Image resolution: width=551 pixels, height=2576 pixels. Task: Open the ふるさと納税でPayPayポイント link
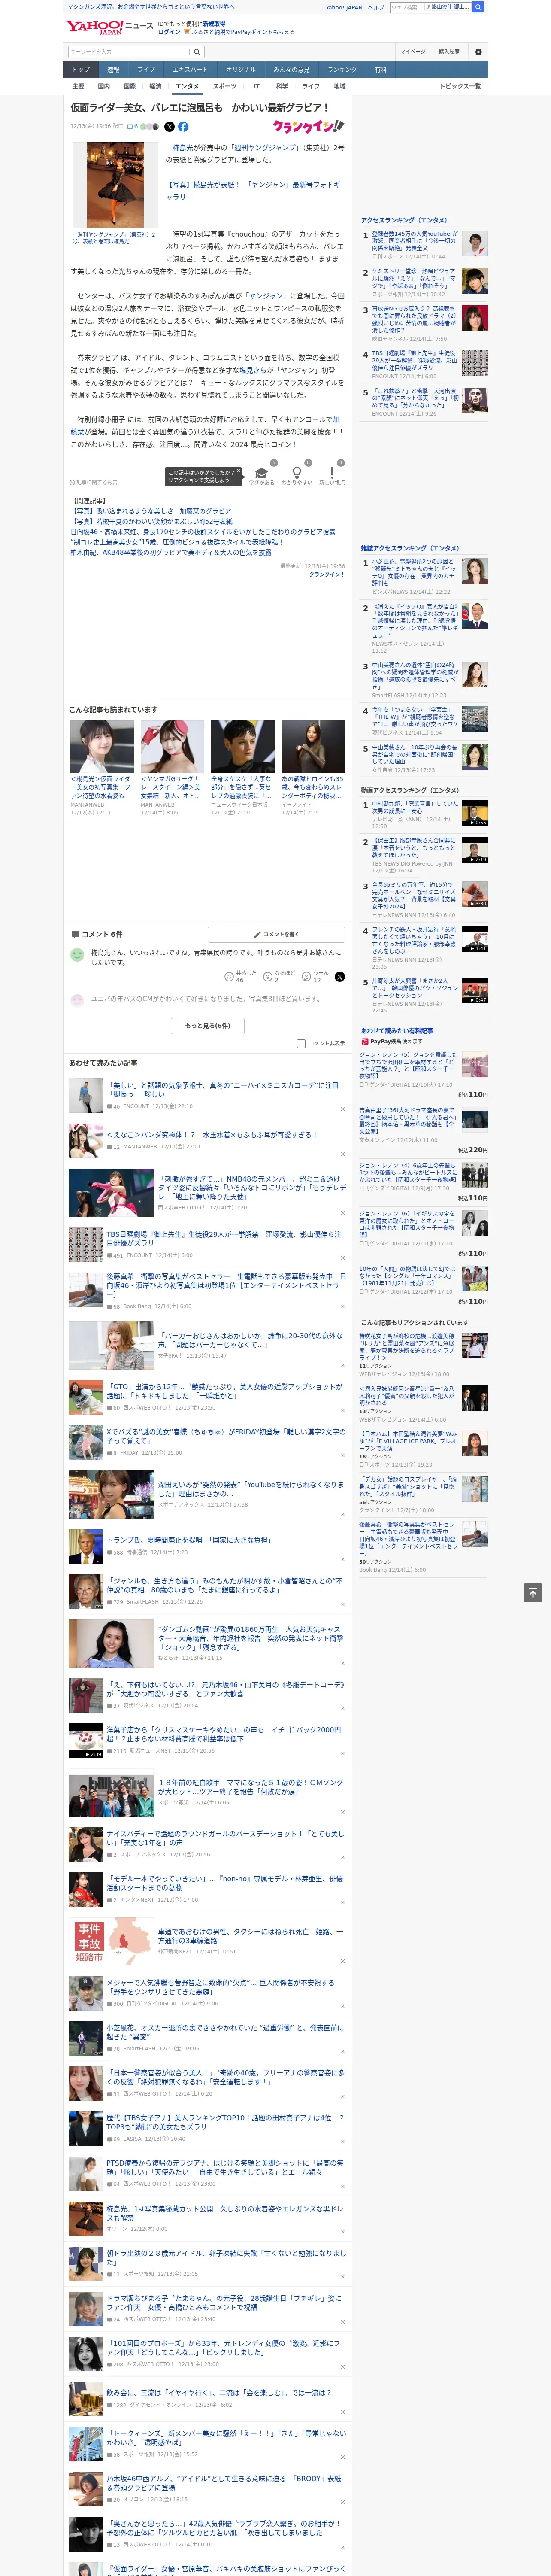coord(243,32)
